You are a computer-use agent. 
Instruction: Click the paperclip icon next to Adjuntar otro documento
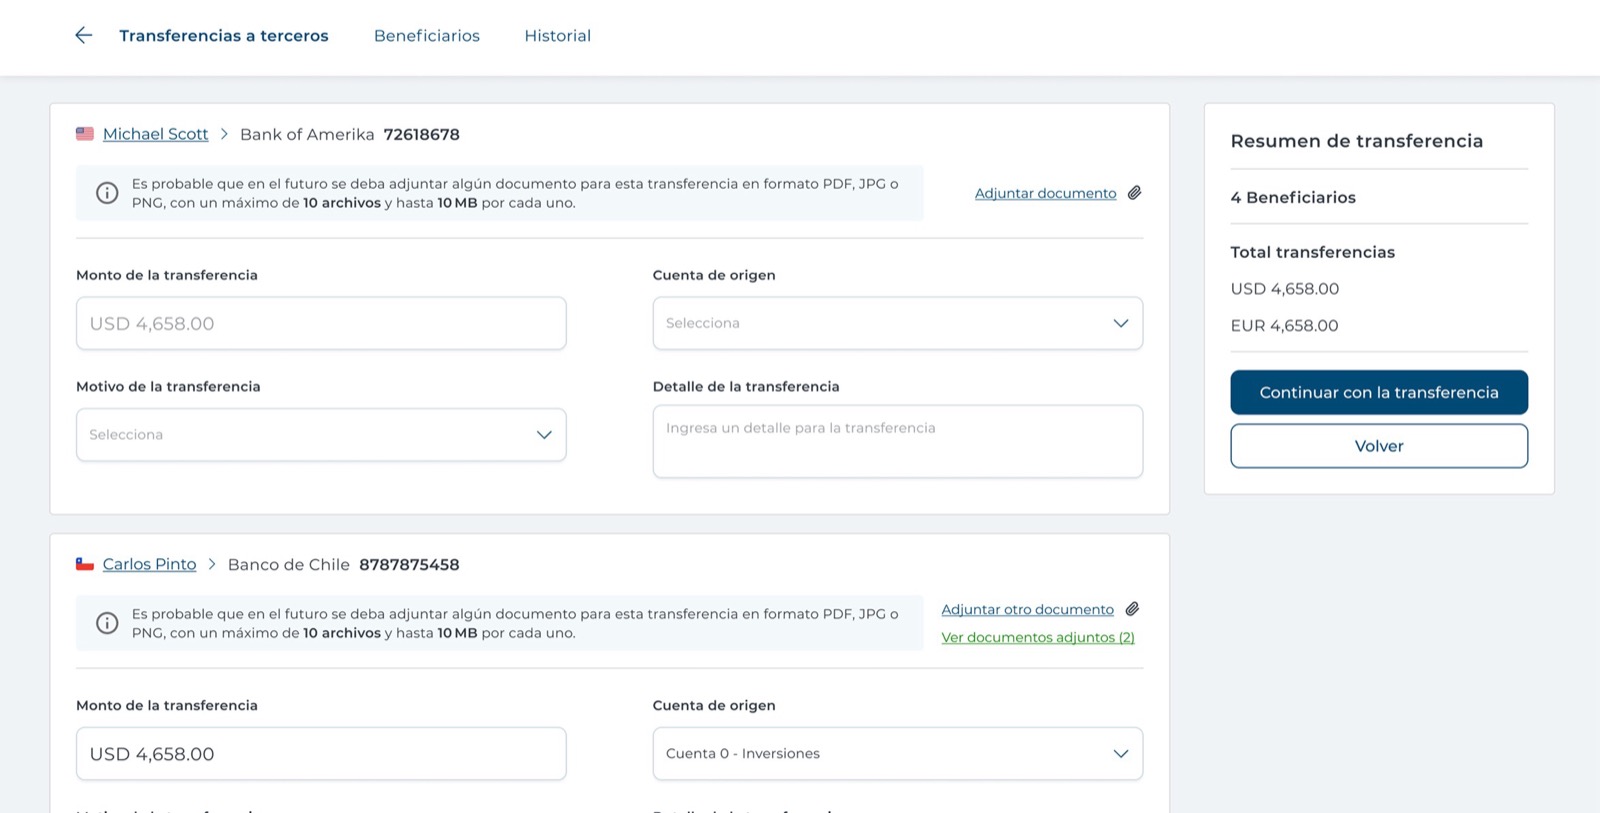point(1132,609)
